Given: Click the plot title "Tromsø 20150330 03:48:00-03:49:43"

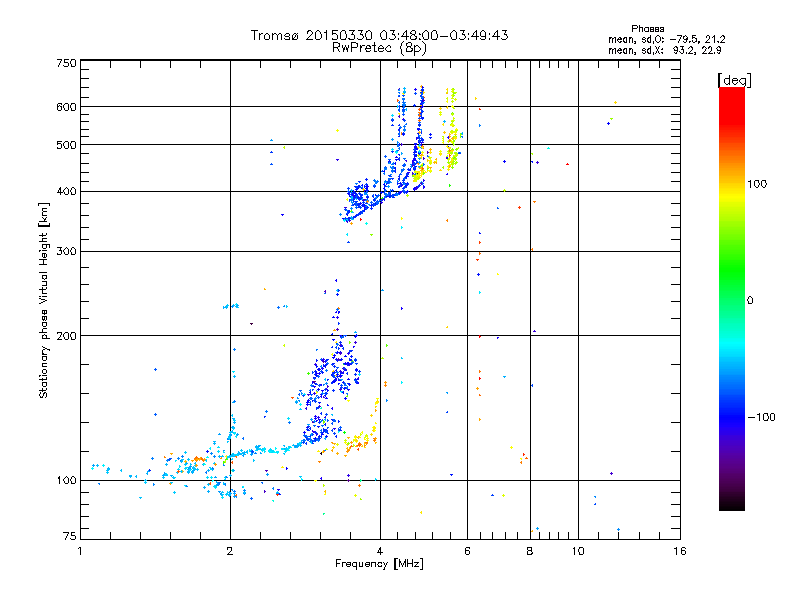Looking at the screenshot, I should 379,35.
